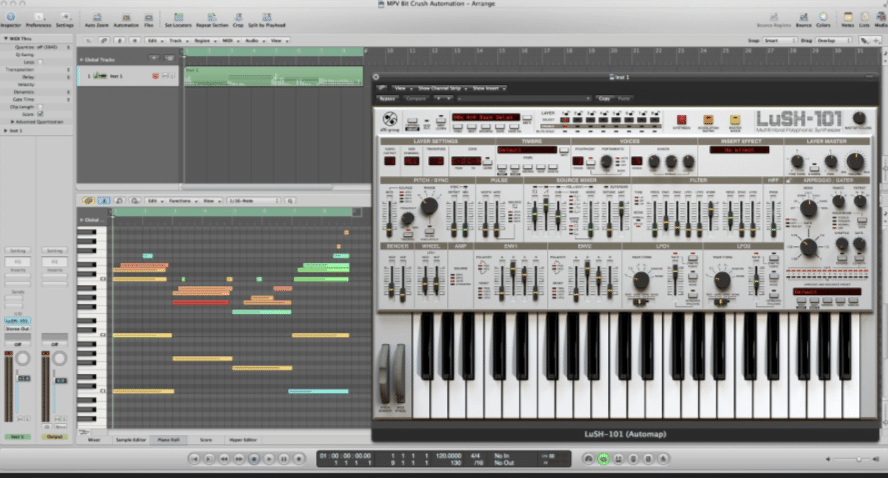Expand the Inst 1 section in the Inspector
This screenshot has height=478, width=888.
tap(6, 131)
